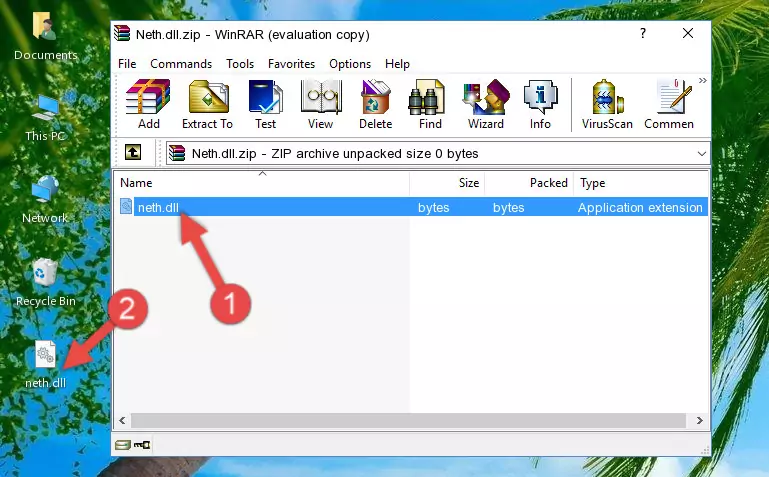Open the Favorites menu
Screen dimensions: 769x477
[x=291, y=64]
